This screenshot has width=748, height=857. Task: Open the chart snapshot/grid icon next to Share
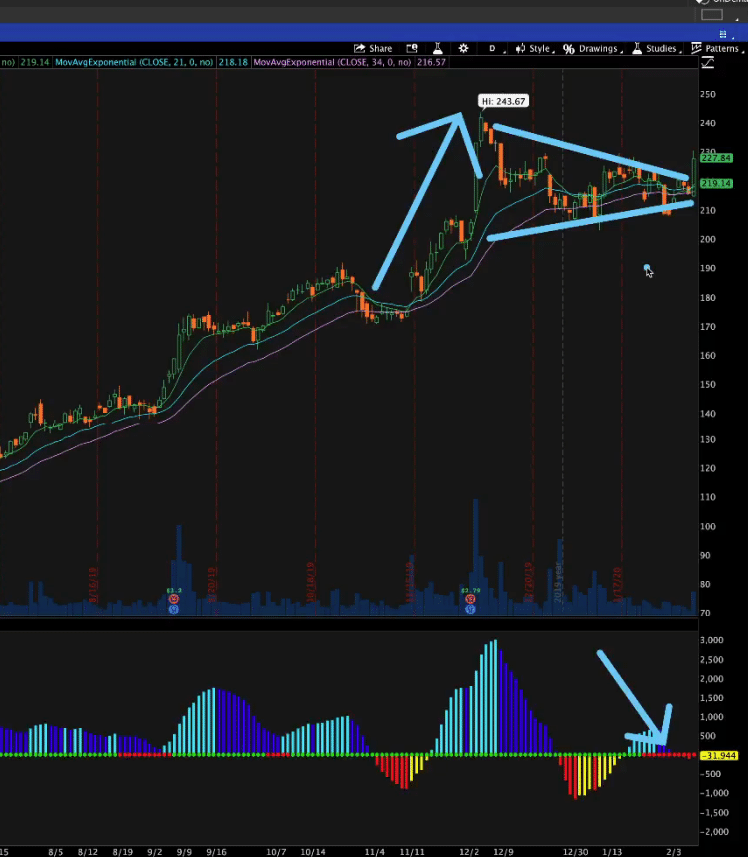coord(412,49)
